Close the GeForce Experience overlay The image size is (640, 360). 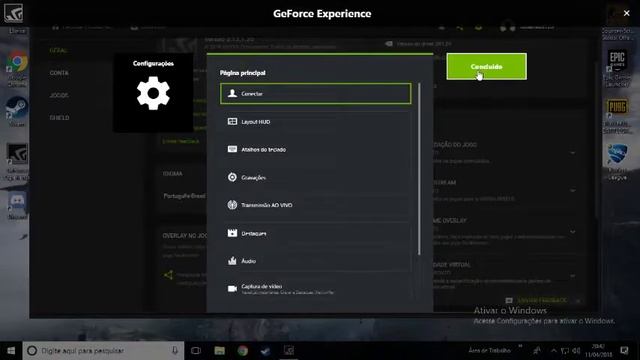pyautogui.click(x=627, y=13)
